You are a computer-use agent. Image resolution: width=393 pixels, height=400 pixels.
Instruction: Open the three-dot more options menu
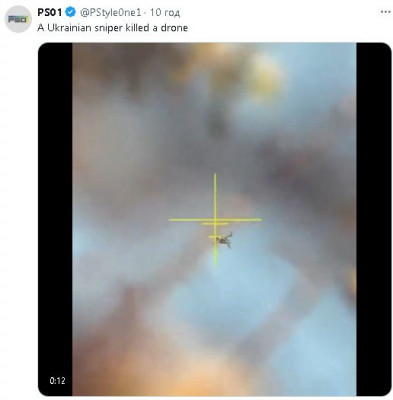coord(385,12)
